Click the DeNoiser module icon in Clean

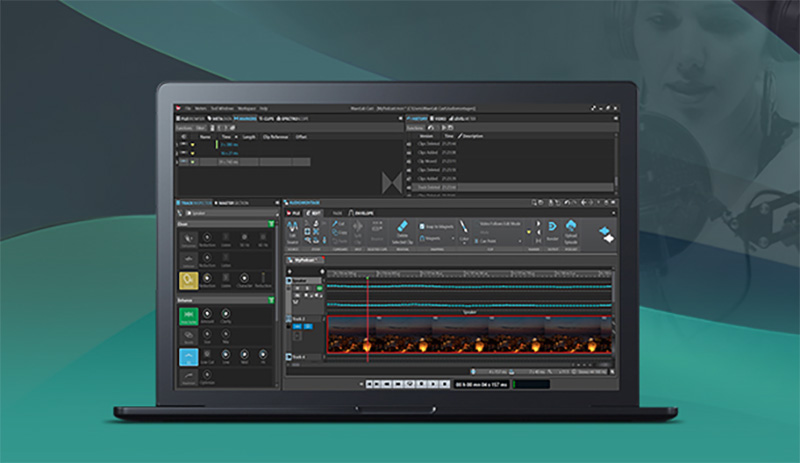pos(188,259)
